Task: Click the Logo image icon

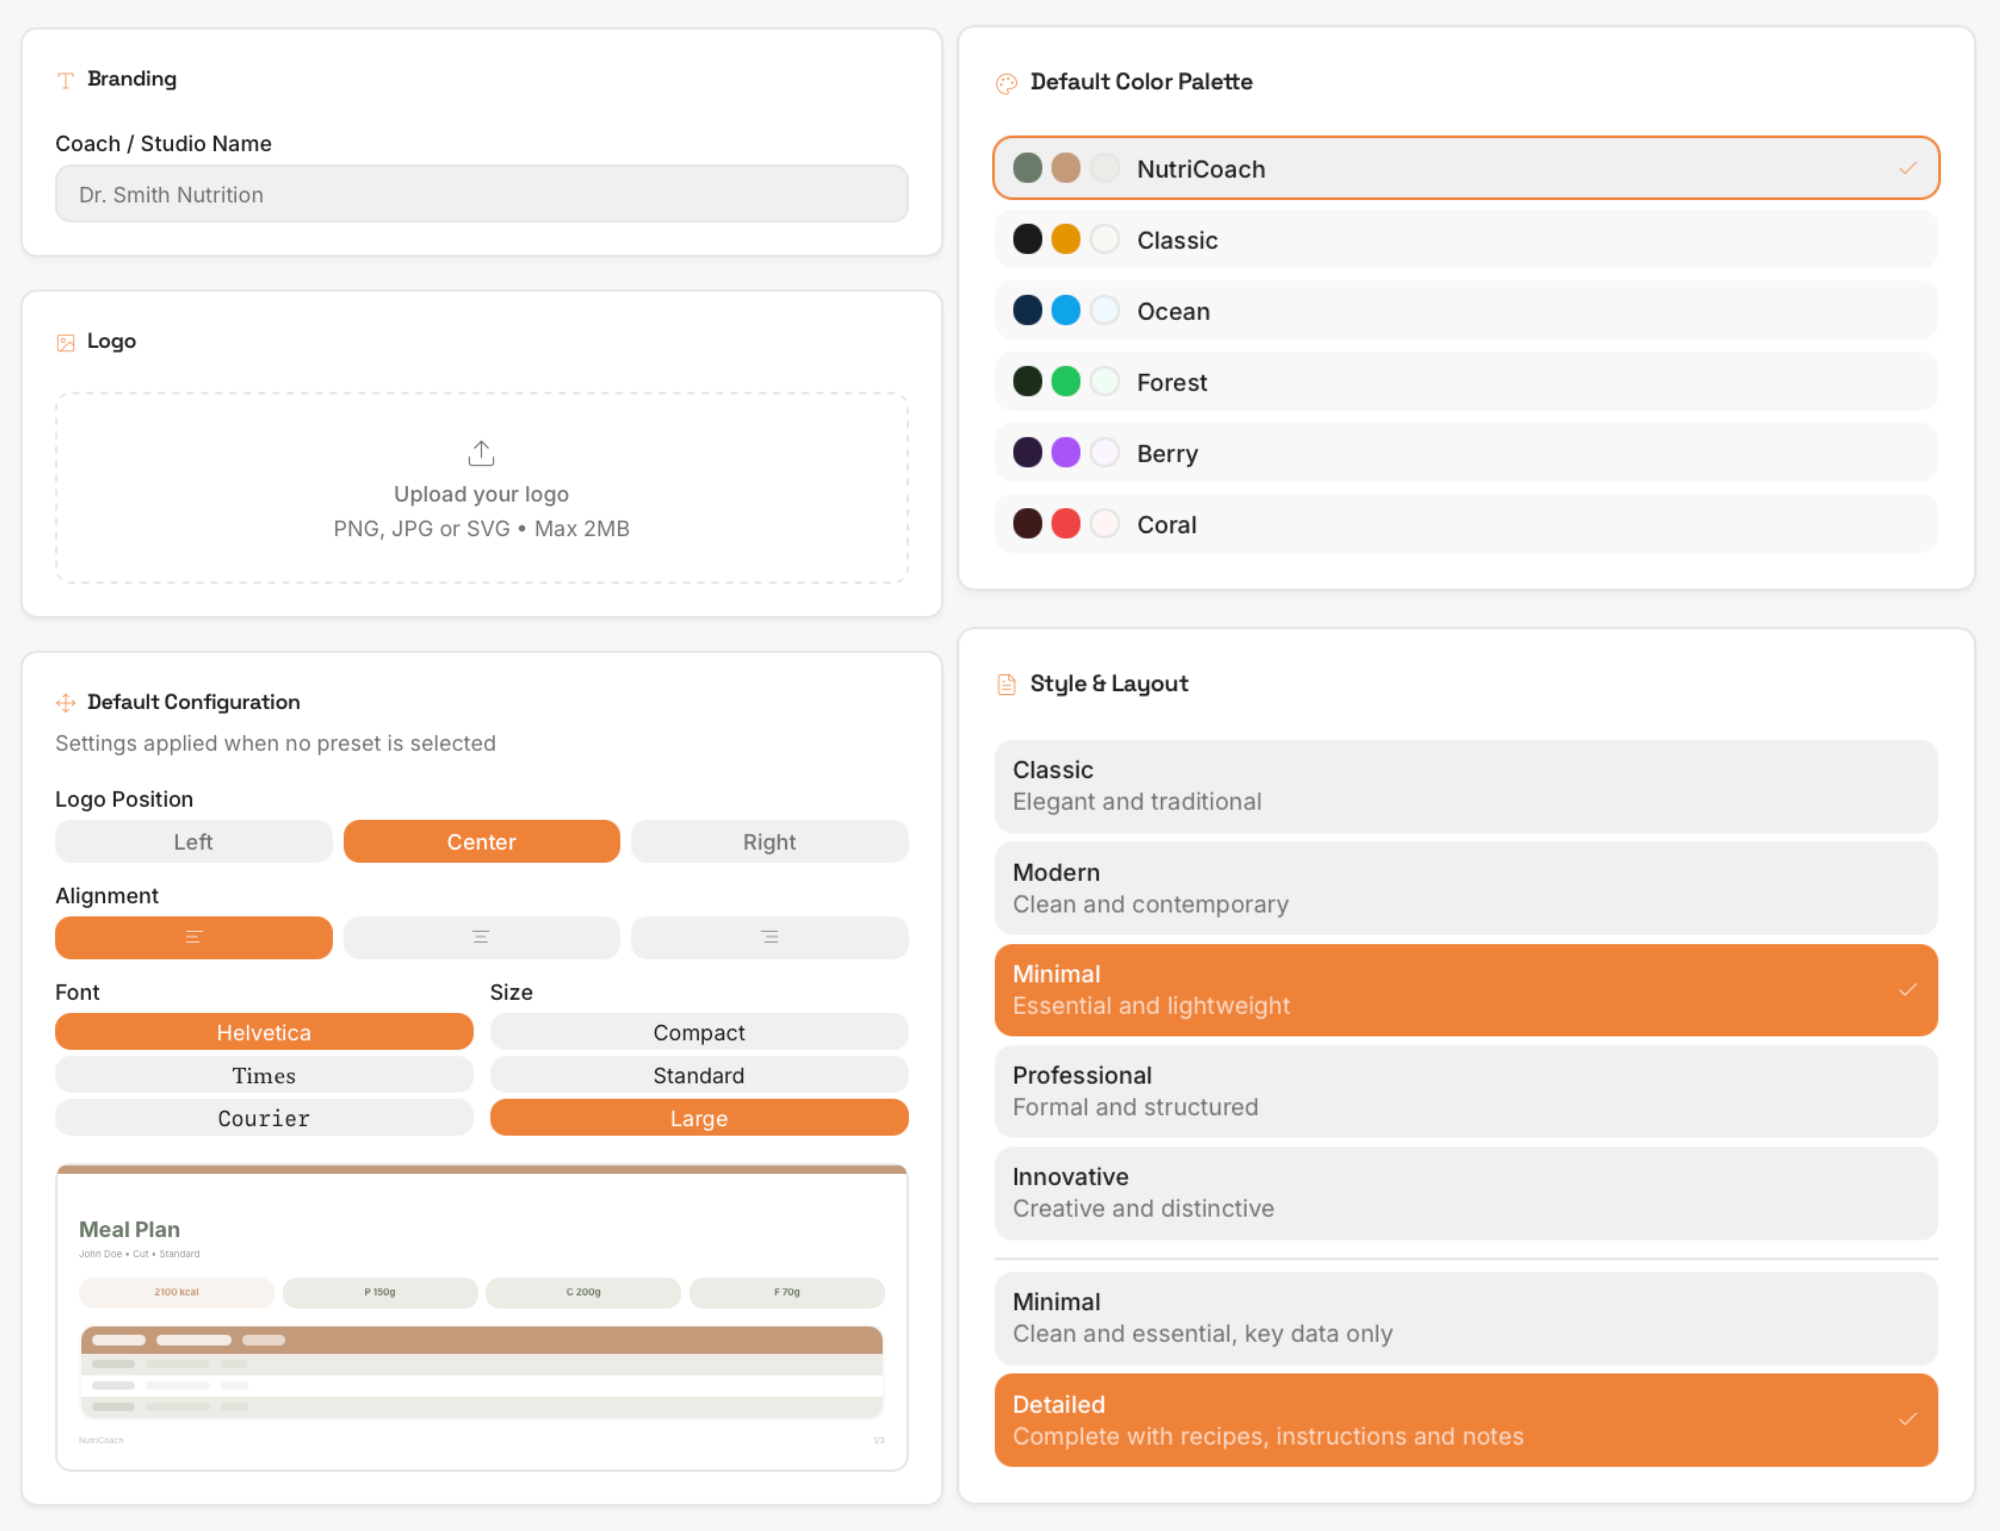Action: [66, 343]
